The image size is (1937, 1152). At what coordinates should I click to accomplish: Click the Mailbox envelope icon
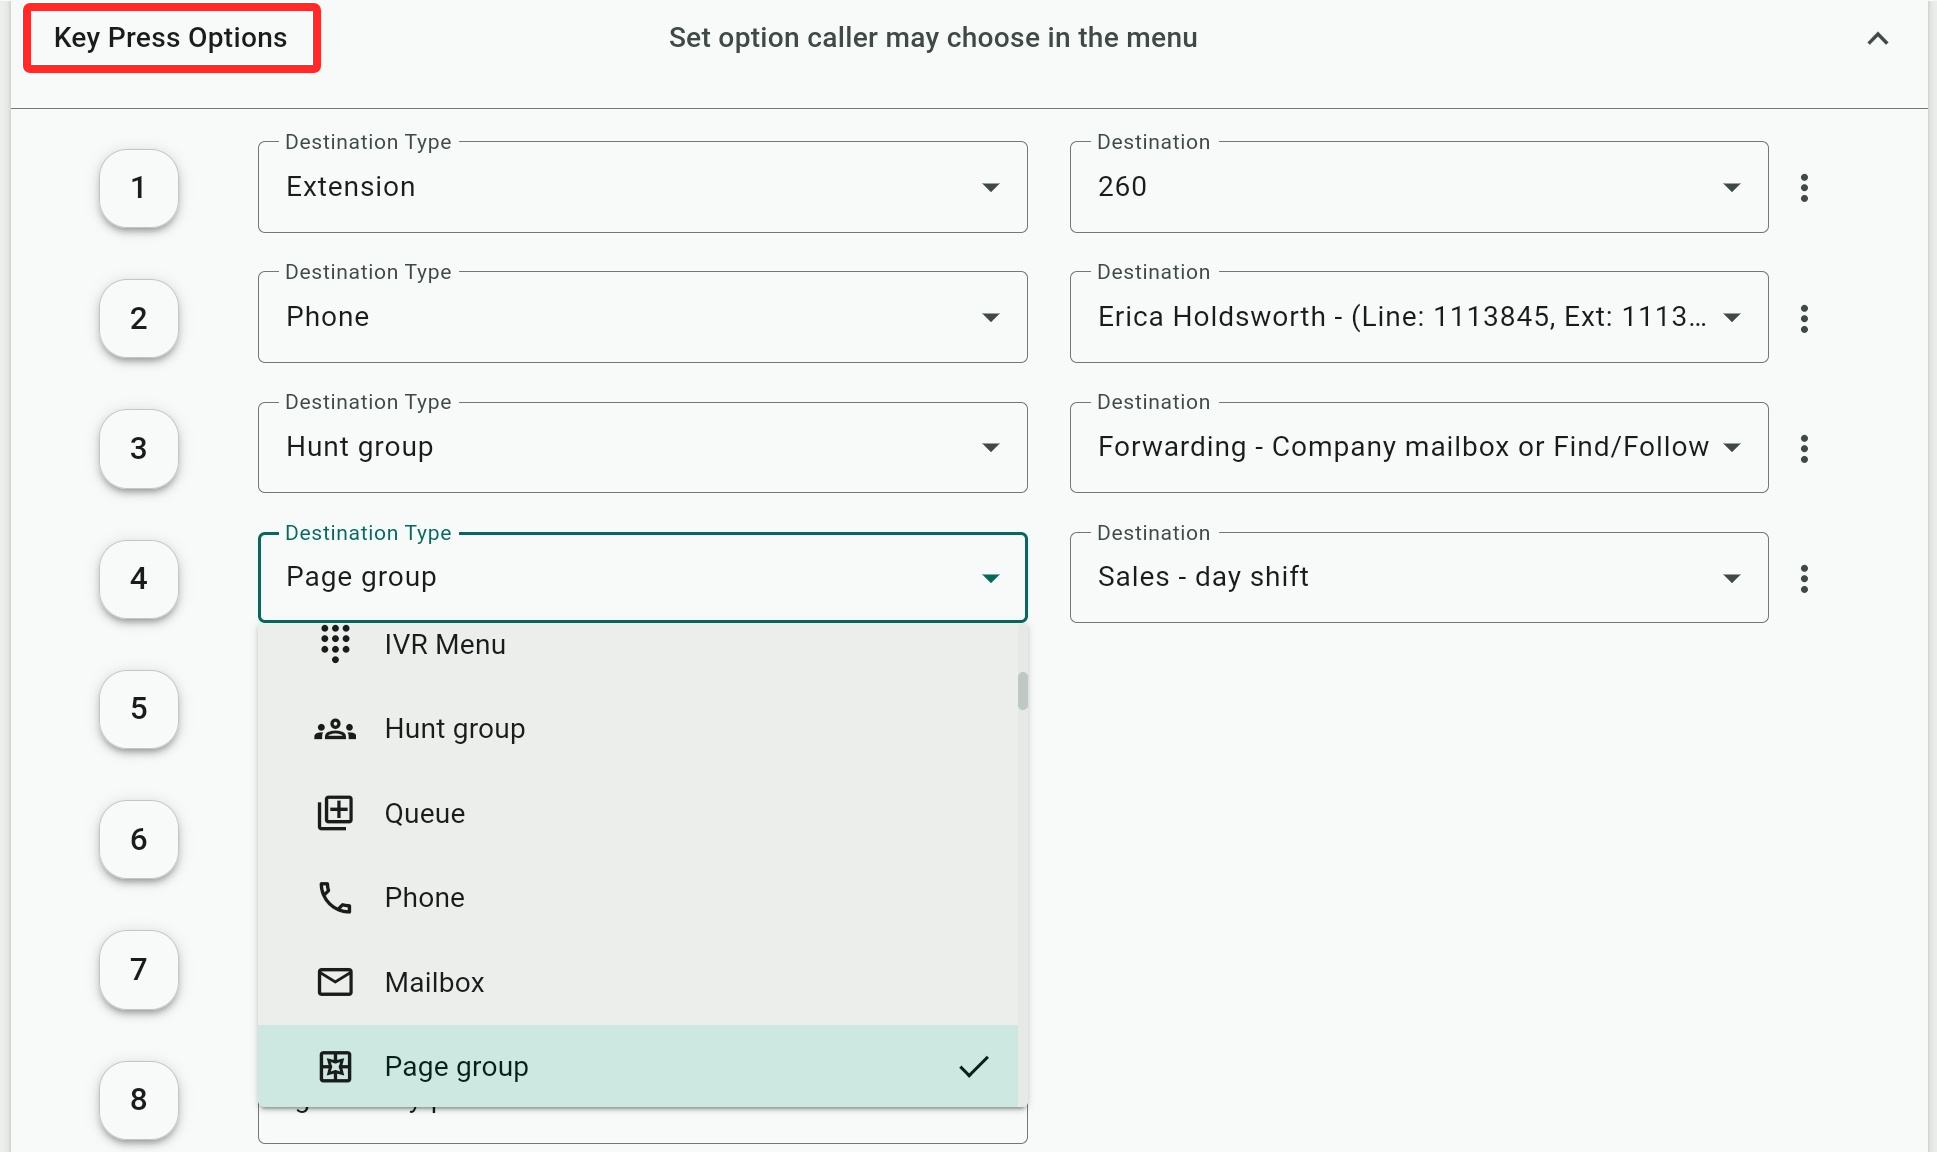[x=335, y=982]
